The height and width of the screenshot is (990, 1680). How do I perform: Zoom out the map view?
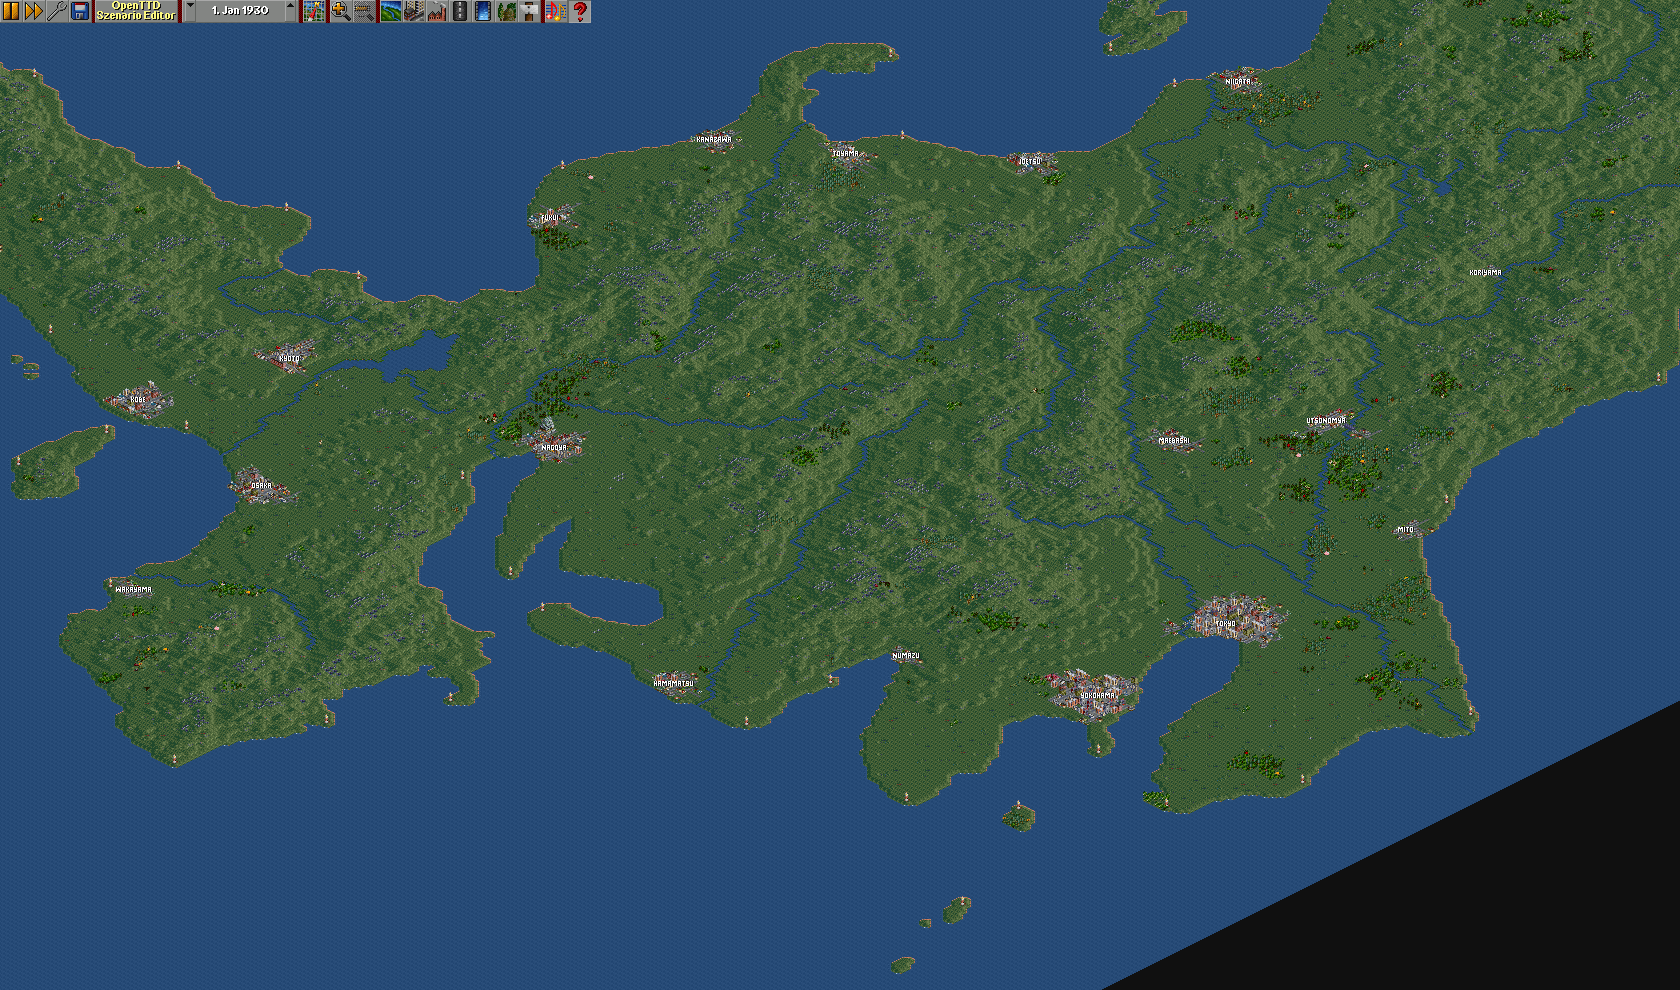click(x=364, y=11)
